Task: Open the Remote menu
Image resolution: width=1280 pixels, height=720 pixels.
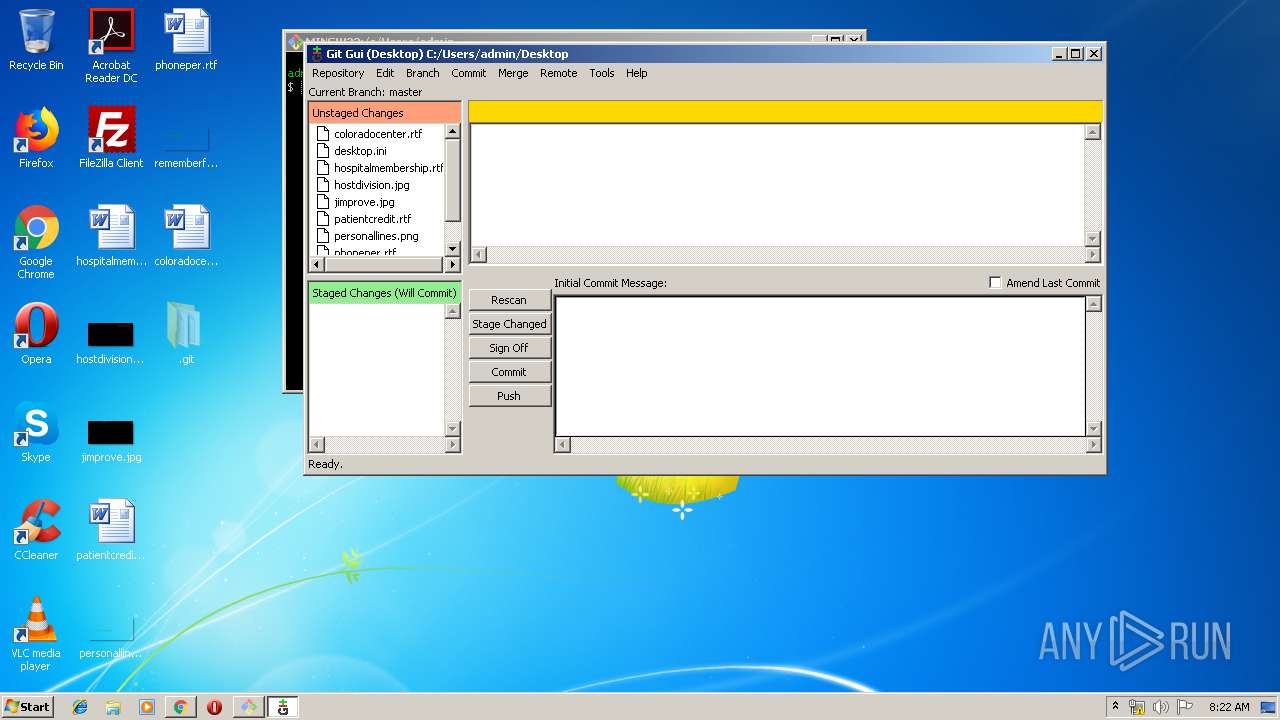Action: (558, 73)
